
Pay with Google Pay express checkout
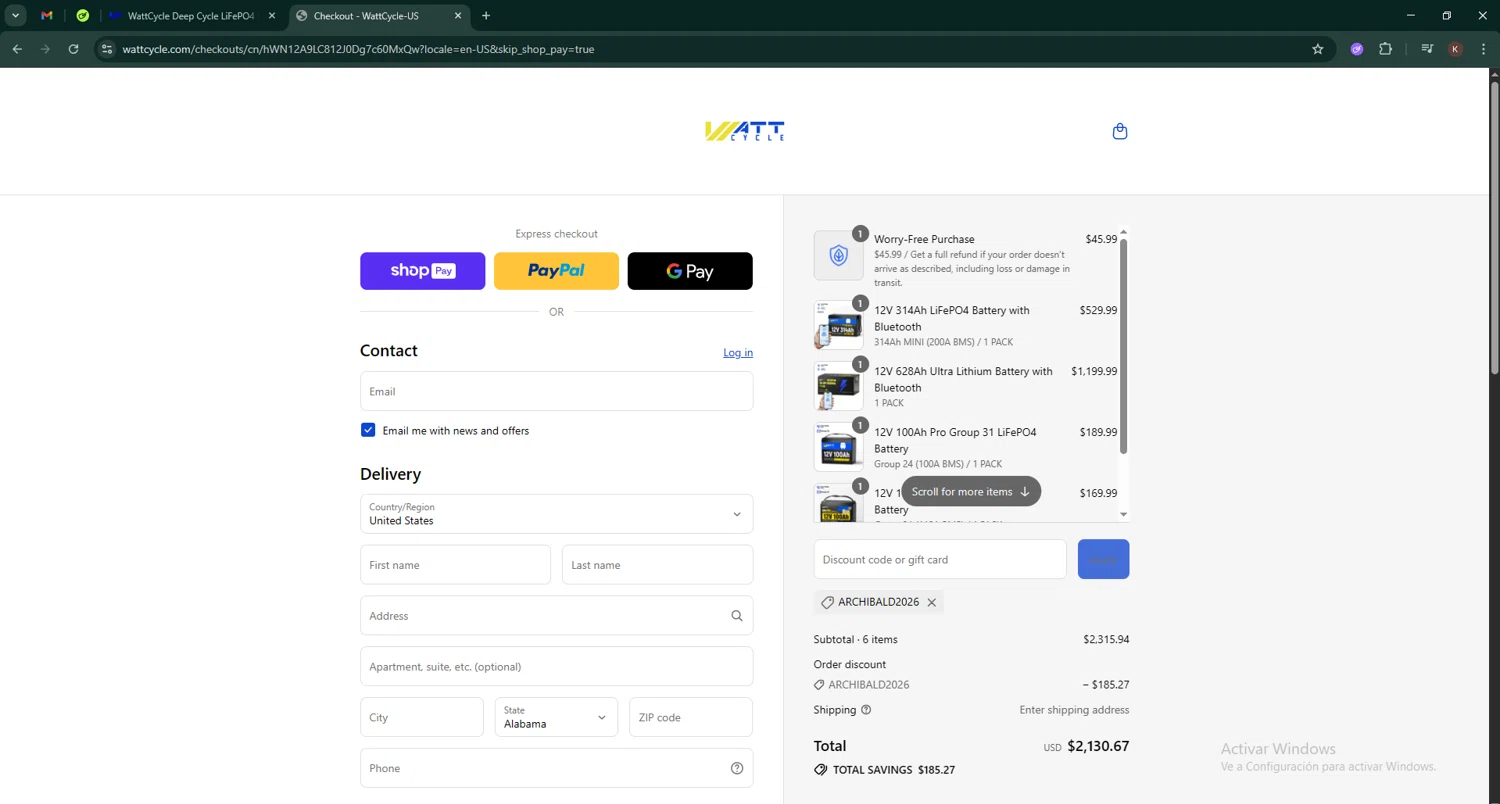click(x=690, y=271)
